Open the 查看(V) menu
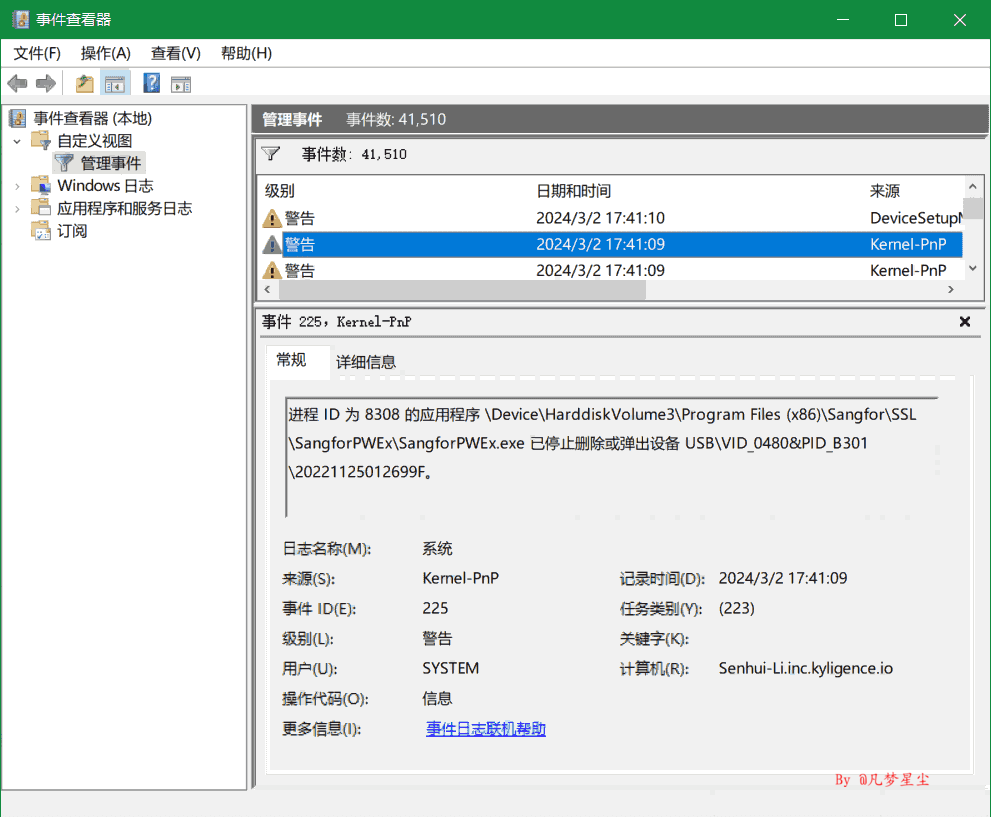 176,54
